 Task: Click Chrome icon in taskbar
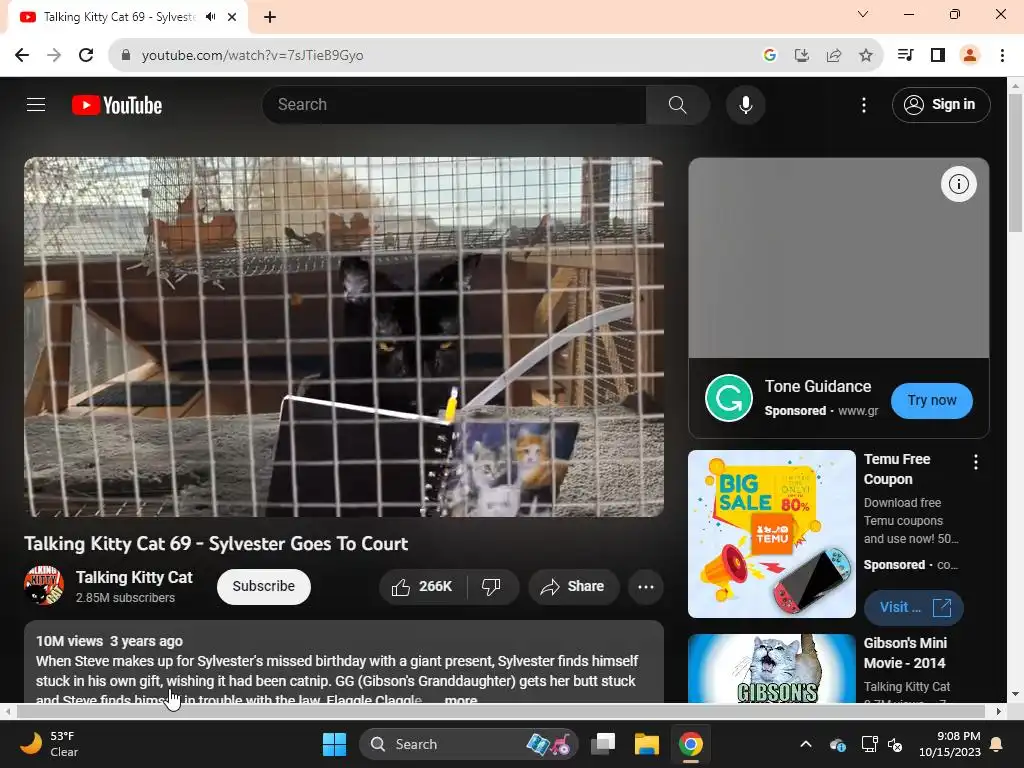pyautogui.click(x=690, y=744)
